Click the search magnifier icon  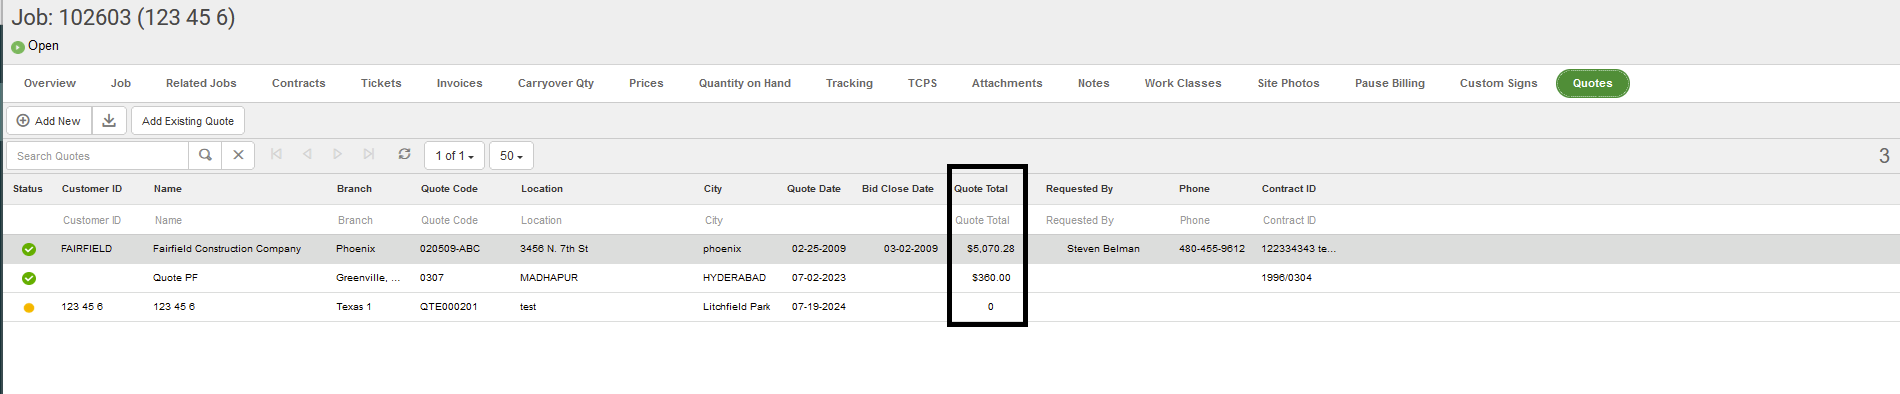click(205, 155)
